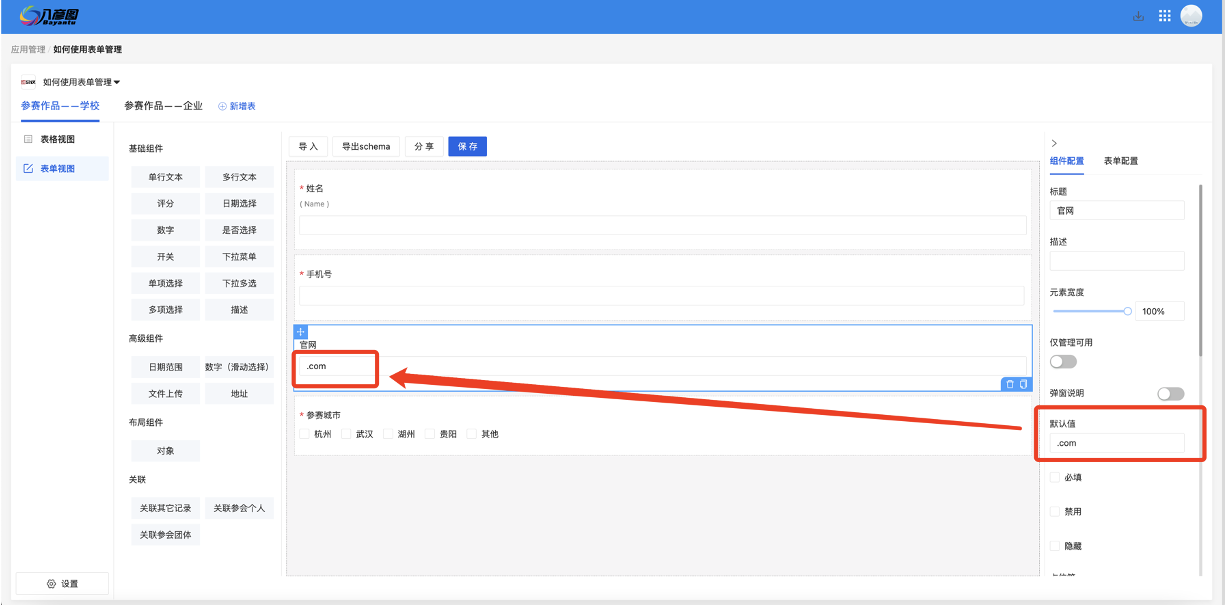The image size is (1226, 606).
Task: Open the apps grid icon
Action: [x=1164, y=16]
